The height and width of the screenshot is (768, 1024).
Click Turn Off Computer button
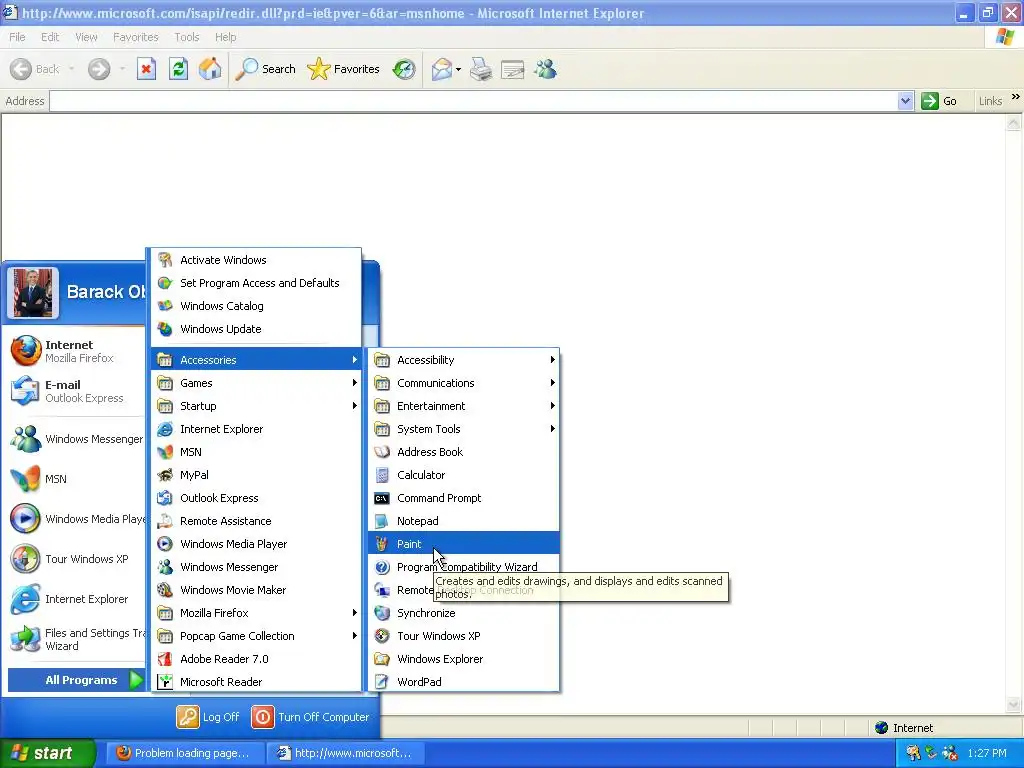tap(311, 716)
